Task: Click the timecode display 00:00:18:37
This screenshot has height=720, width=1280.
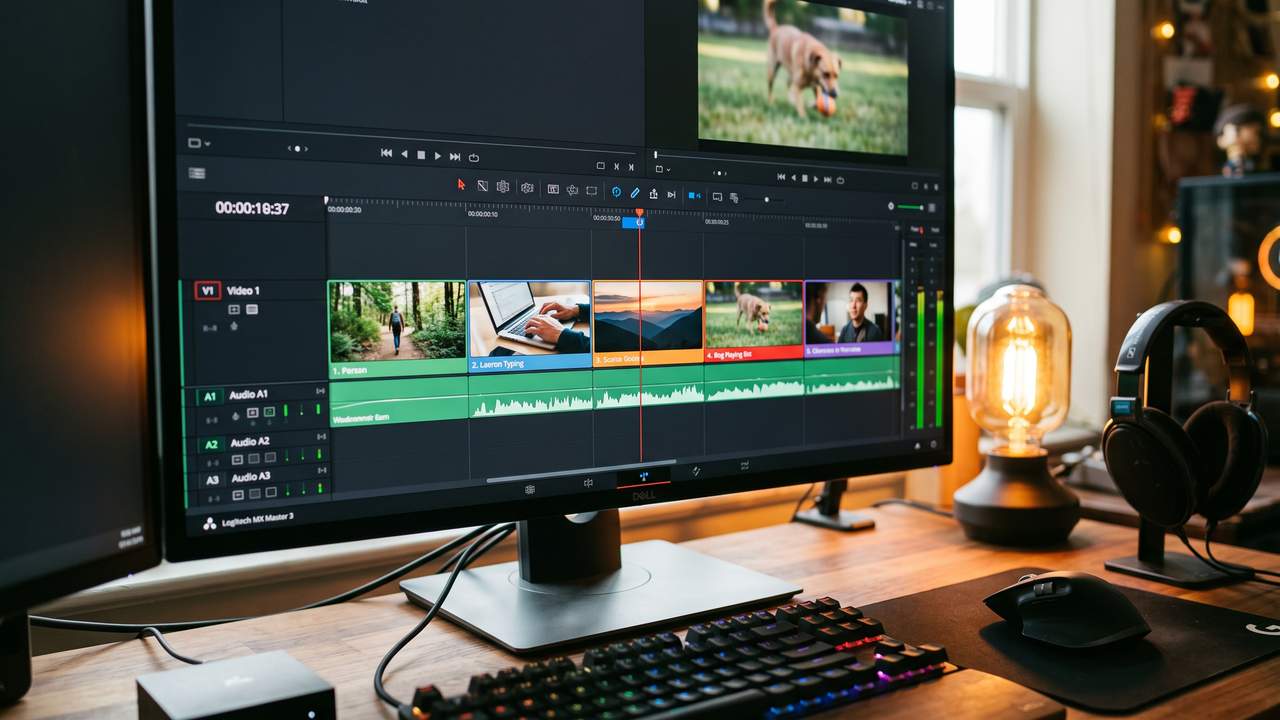Action: pyautogui.click(x=252, y=208)
